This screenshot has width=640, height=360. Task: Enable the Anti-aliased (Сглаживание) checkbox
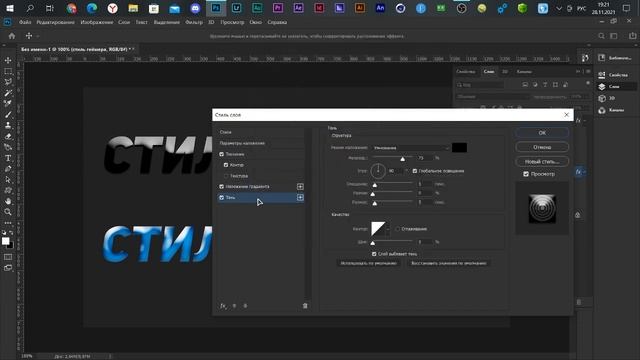click(398, 229)
